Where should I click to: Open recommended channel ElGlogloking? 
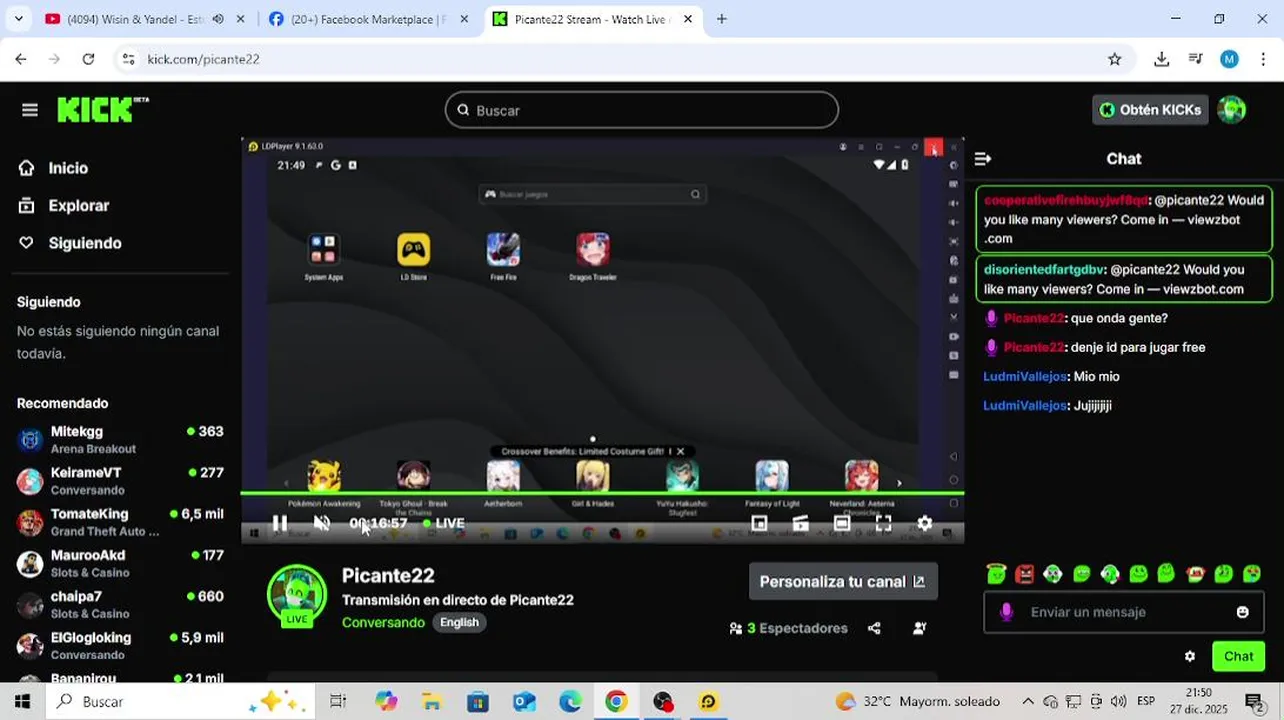[x=120, y=646]
